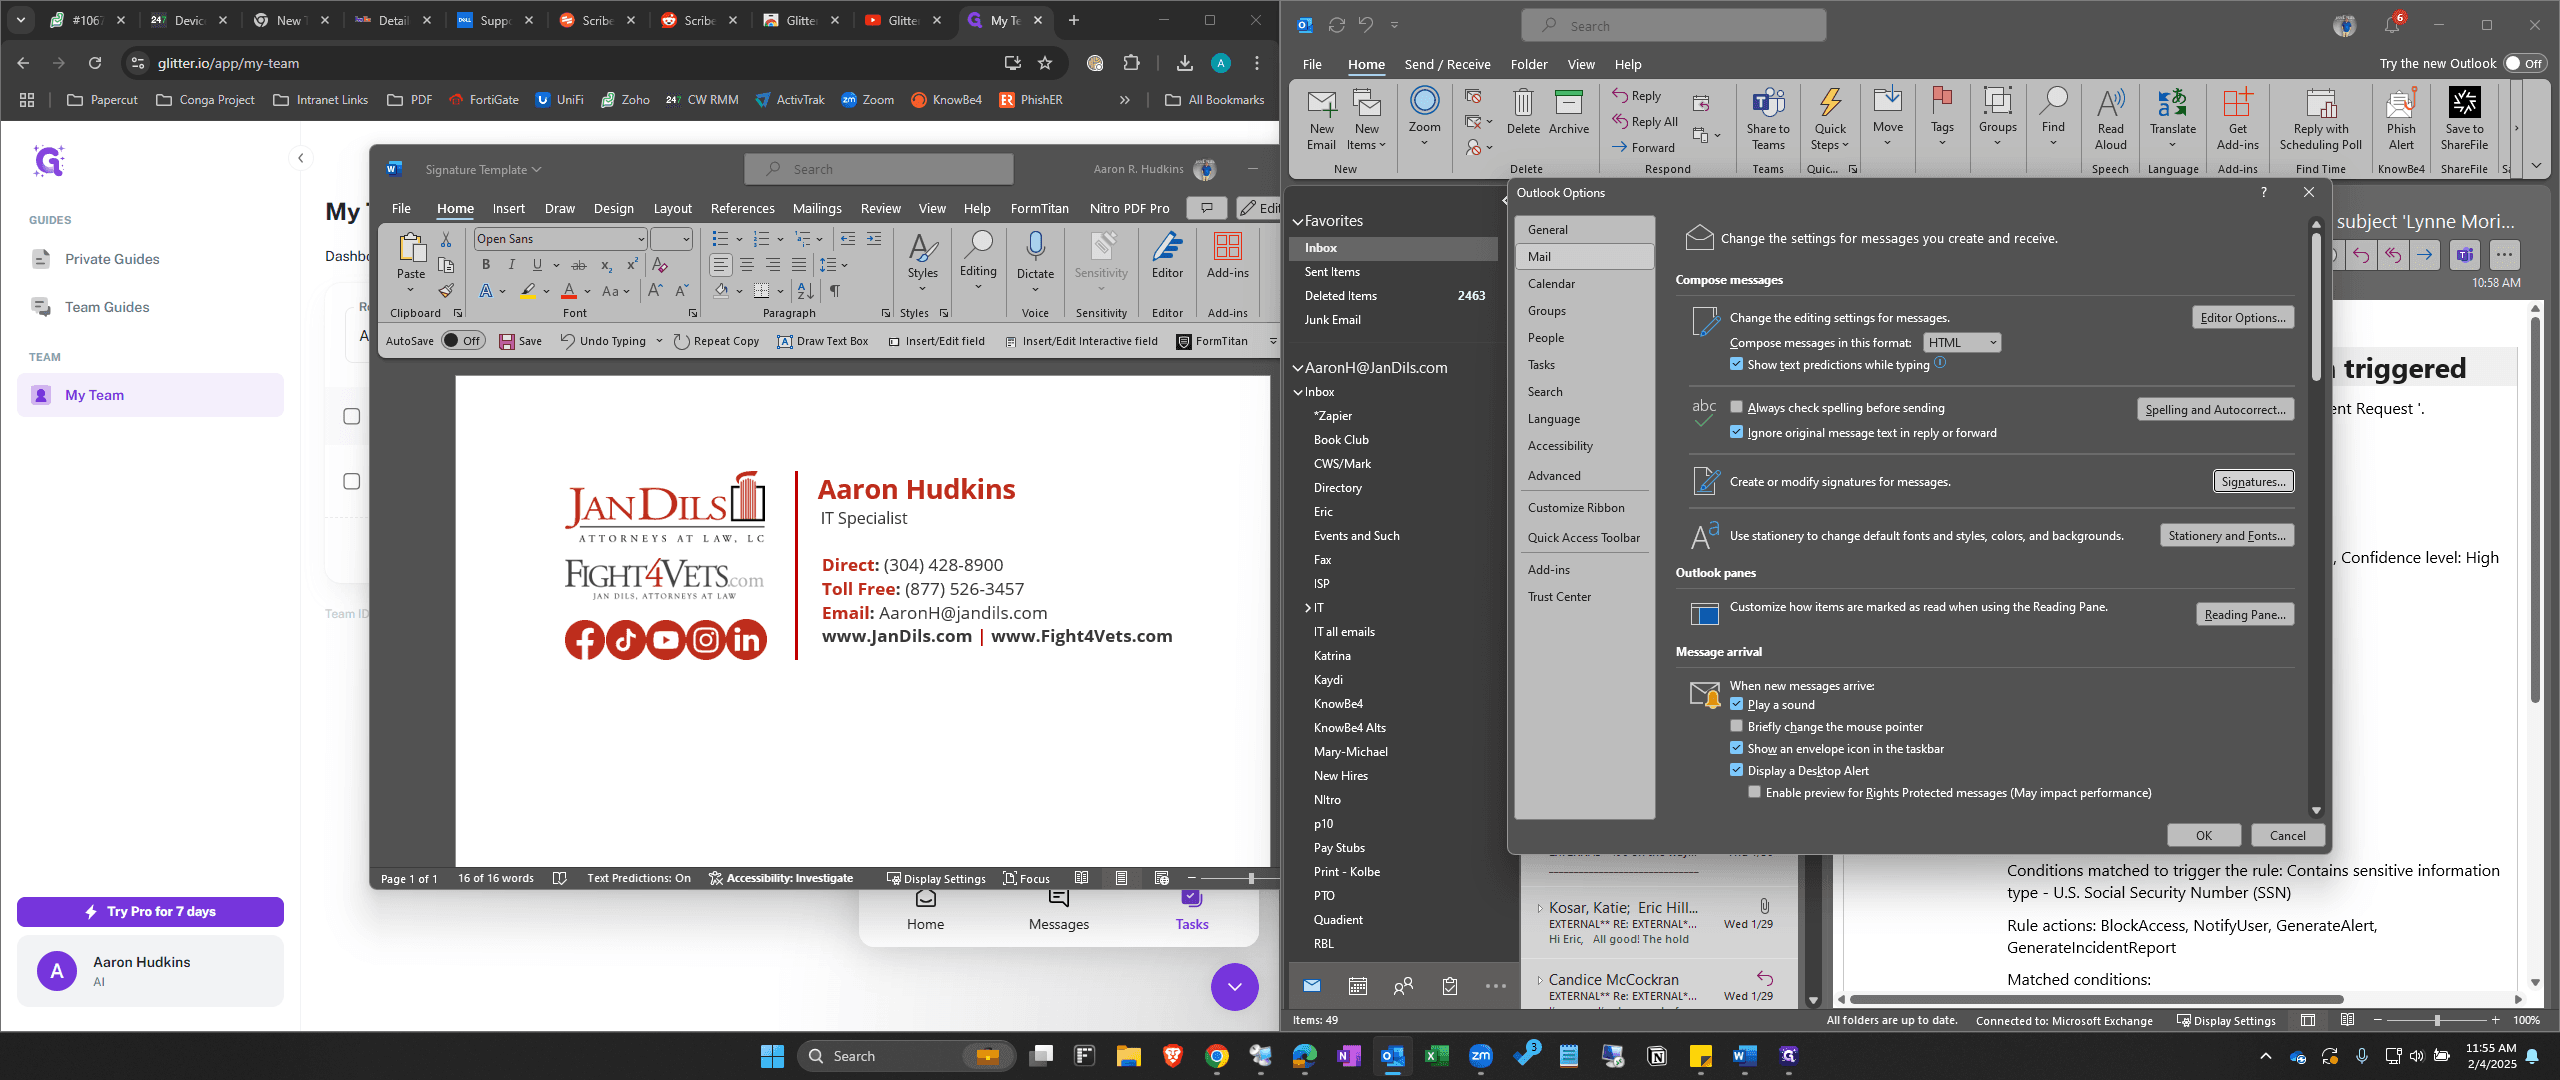The height and width of the screenshot is (1080, 2560).
Task: Open the Open Sans font name dropdown
Action: pyautogui.click(x=641, y=239)
